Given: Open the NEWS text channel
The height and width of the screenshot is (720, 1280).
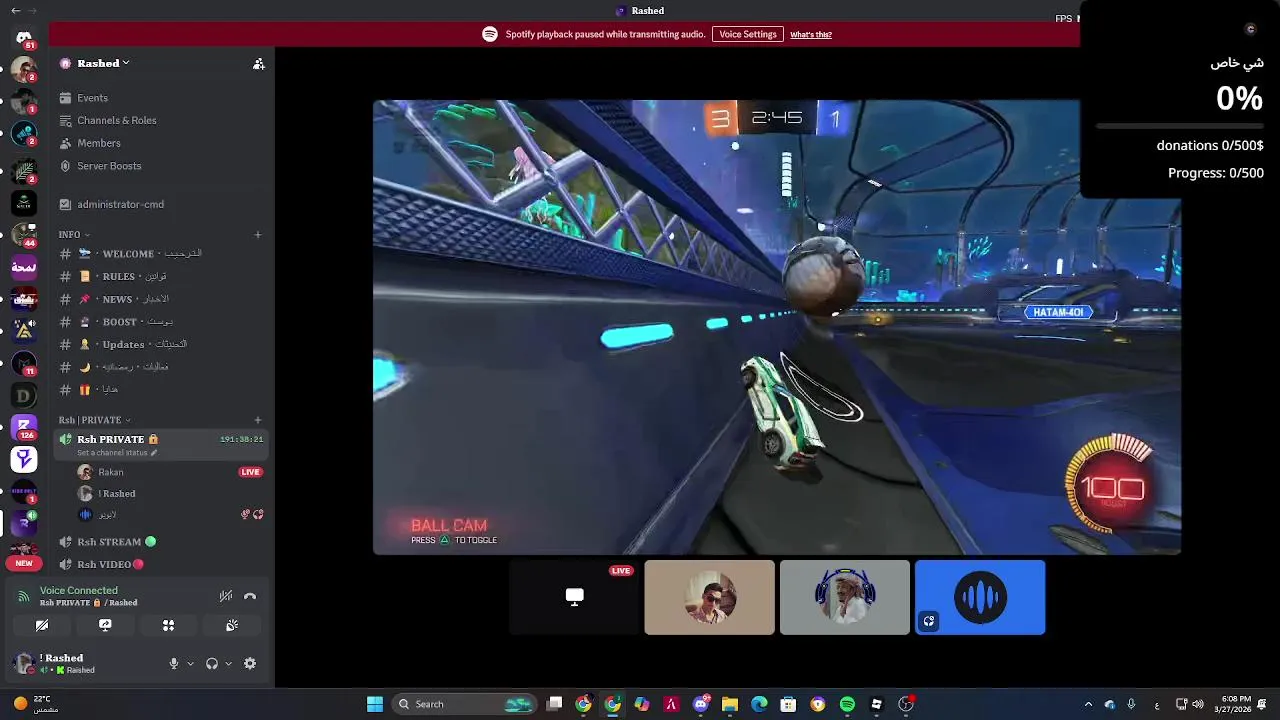Looking at the screenshot, I should pyautogui.click(x=161, y=299).
